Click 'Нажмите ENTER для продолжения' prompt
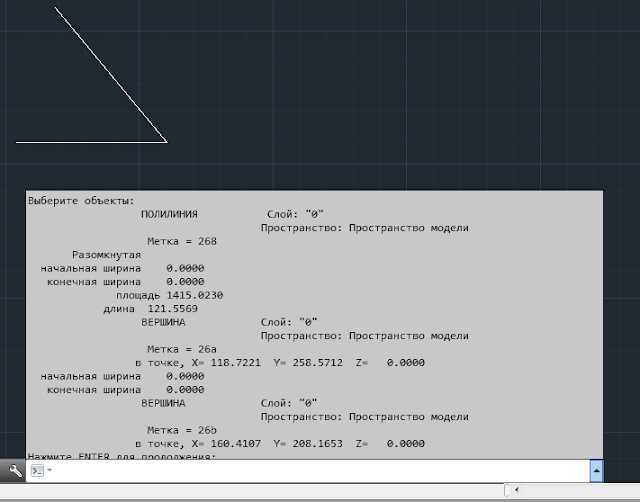This screenshot has width=640, height=502. pos(122,456)
